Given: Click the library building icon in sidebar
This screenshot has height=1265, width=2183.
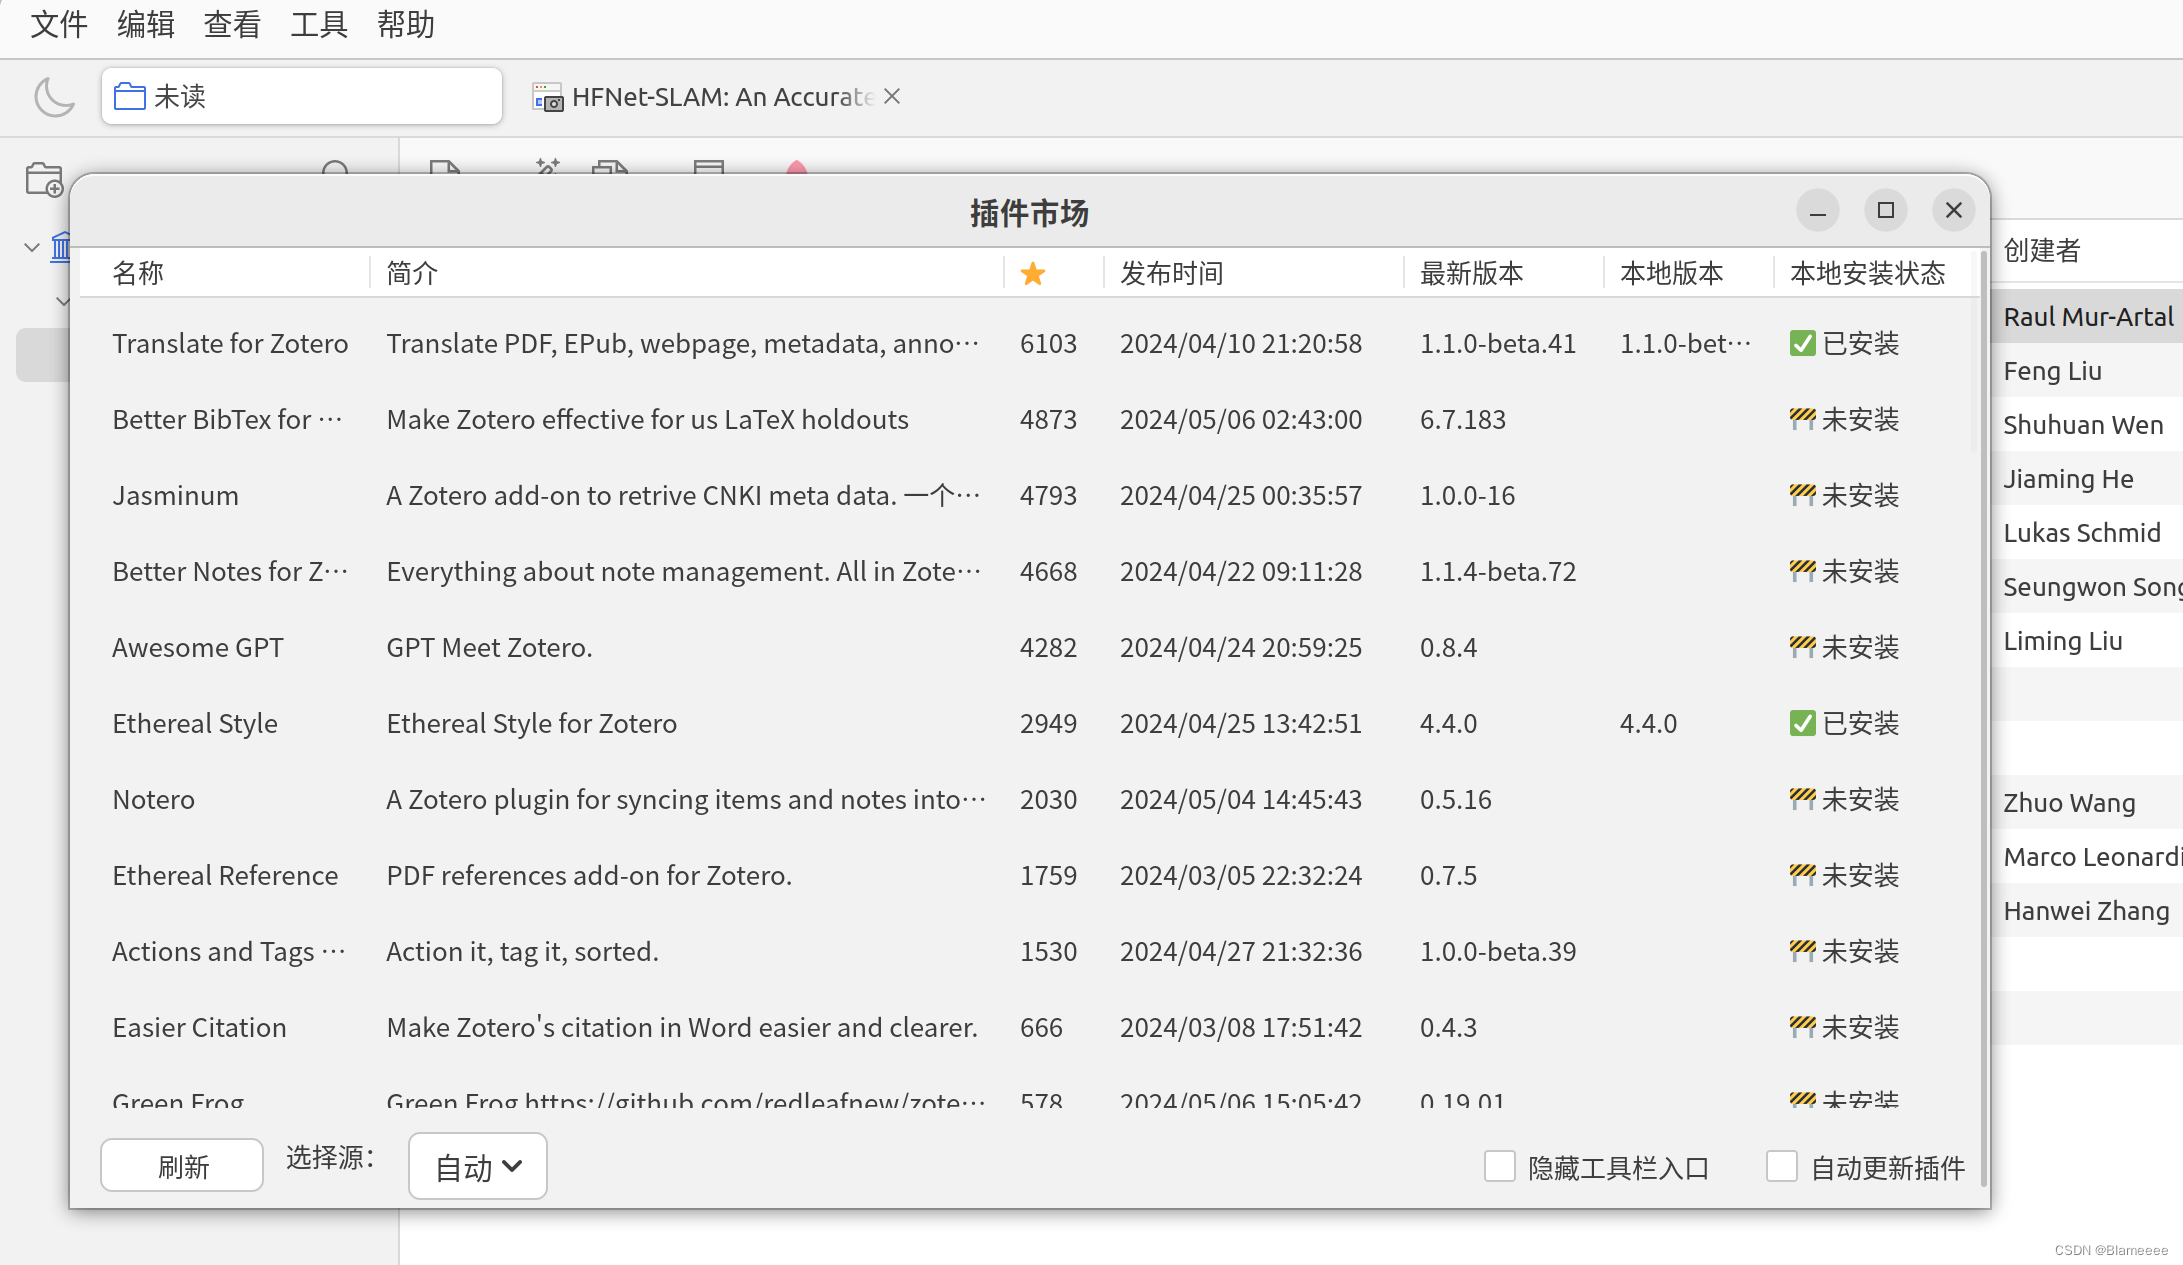Looking at the screenshot, I should [62, 246].
